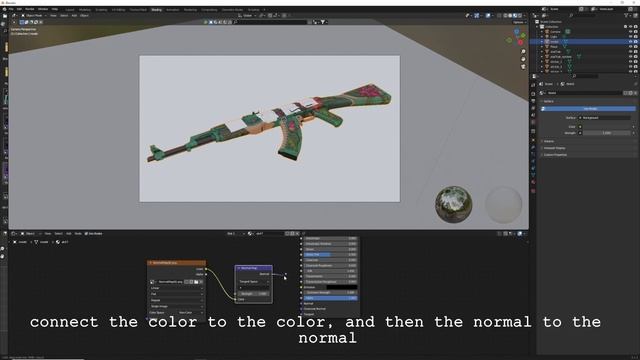Adjust Alpha slider on Principled BSDF
This screenshot has height=360, width=640.
pyautogui.click(x=331, y=298)
